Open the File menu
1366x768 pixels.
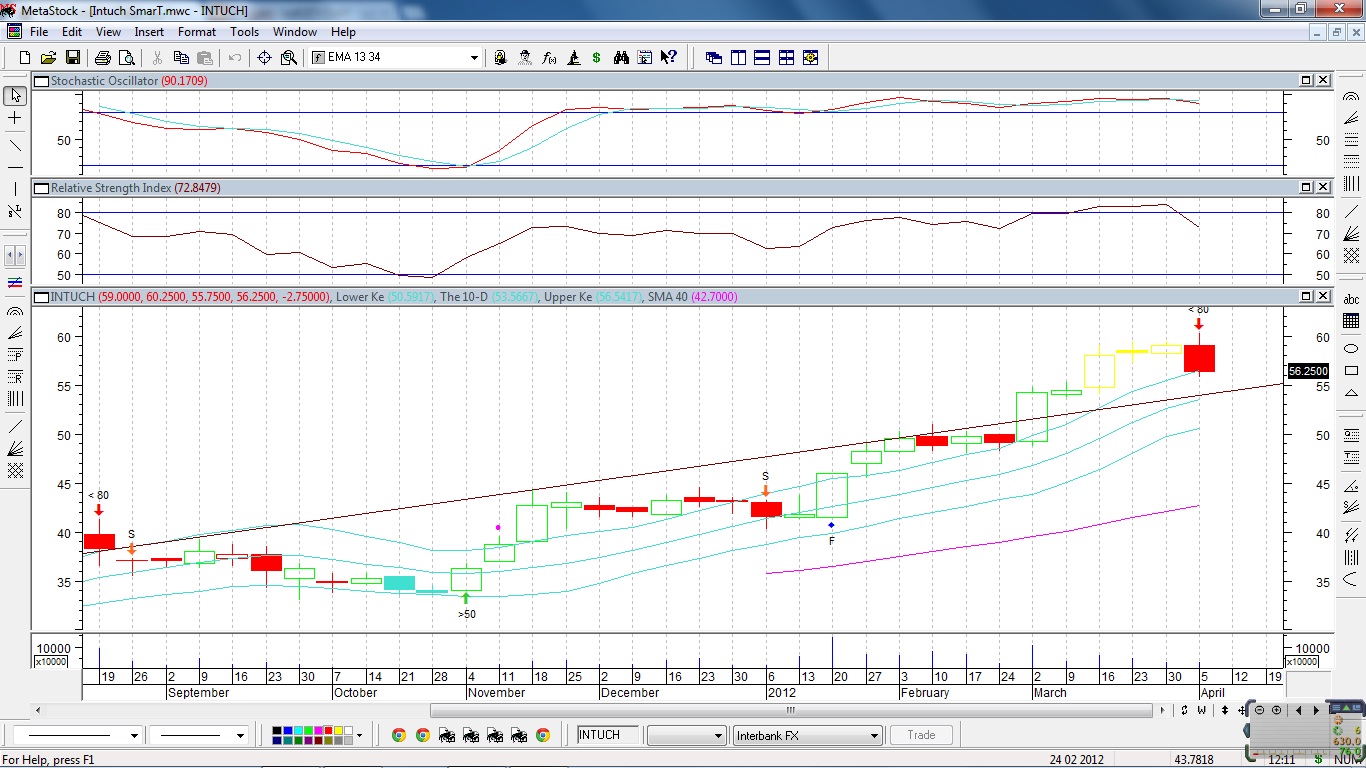tap(39, 32)
